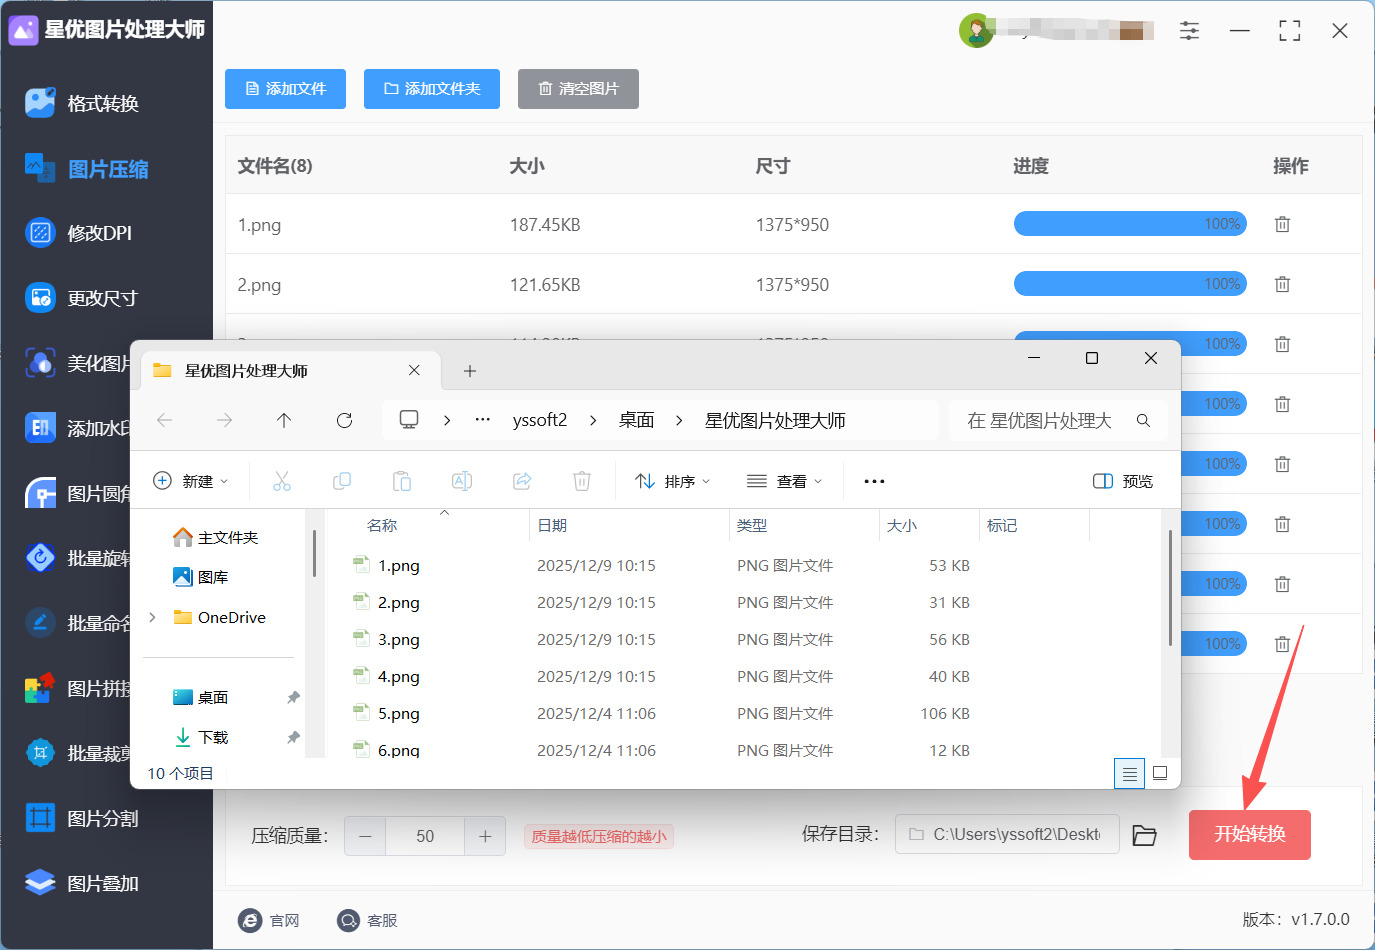Switch explorer to large thumbnails view

[x=1160, y=773]
